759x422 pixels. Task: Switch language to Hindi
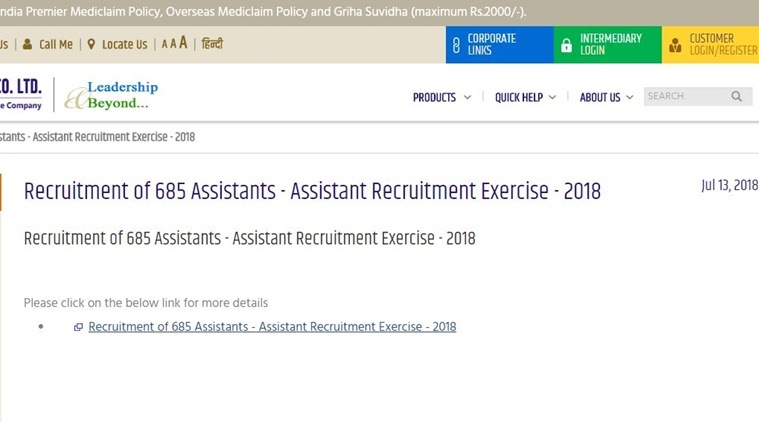click(212, 44)
